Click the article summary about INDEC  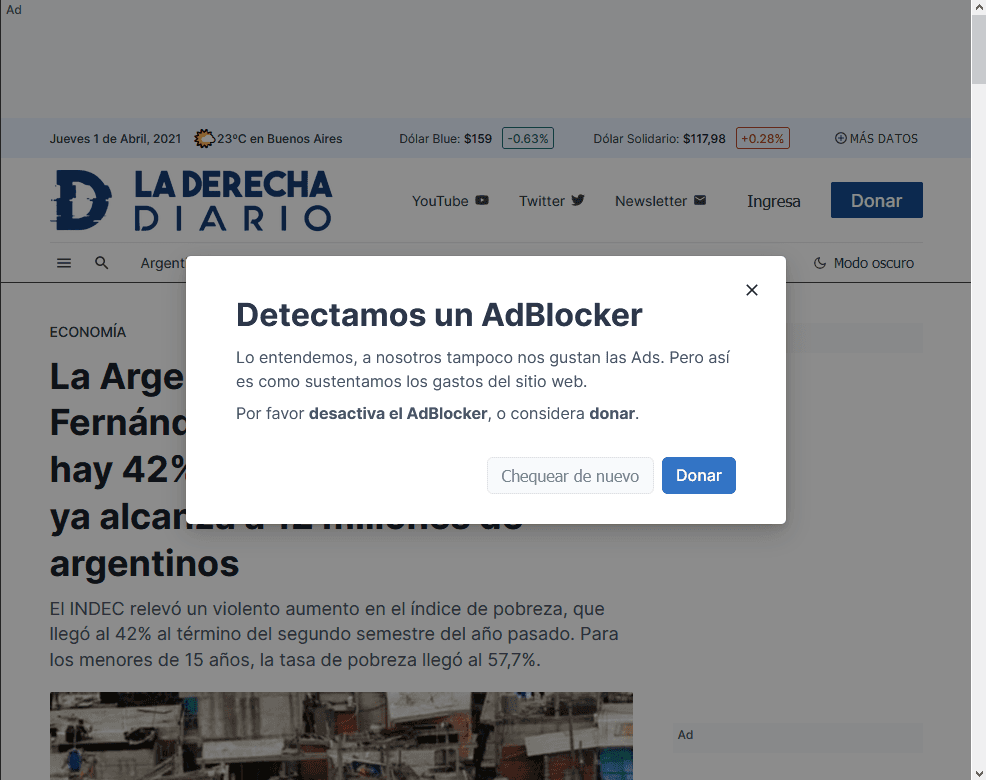pyautogui.click(x=334, y=634)
